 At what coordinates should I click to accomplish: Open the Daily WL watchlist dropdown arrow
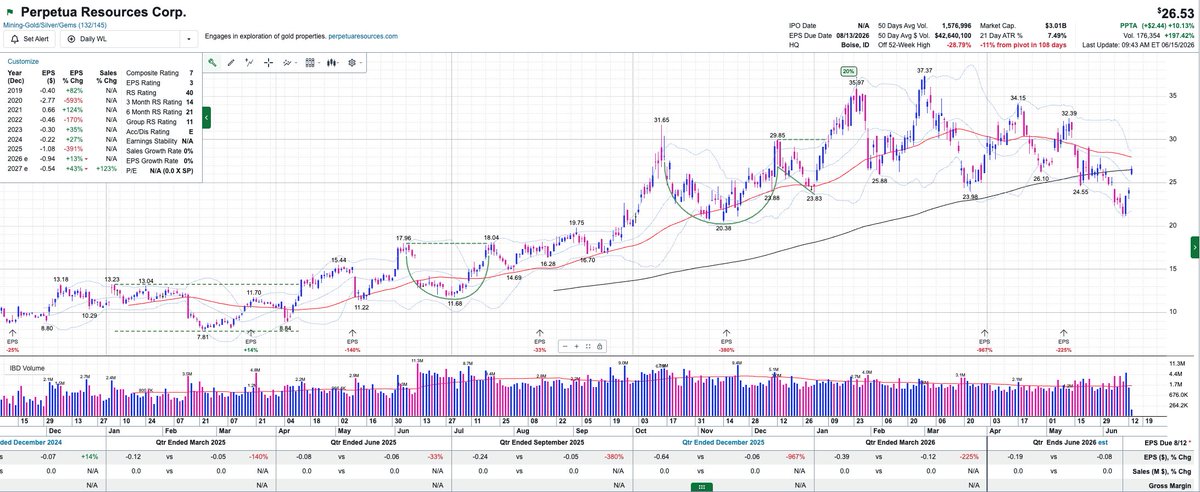click(x=188, y=39)
